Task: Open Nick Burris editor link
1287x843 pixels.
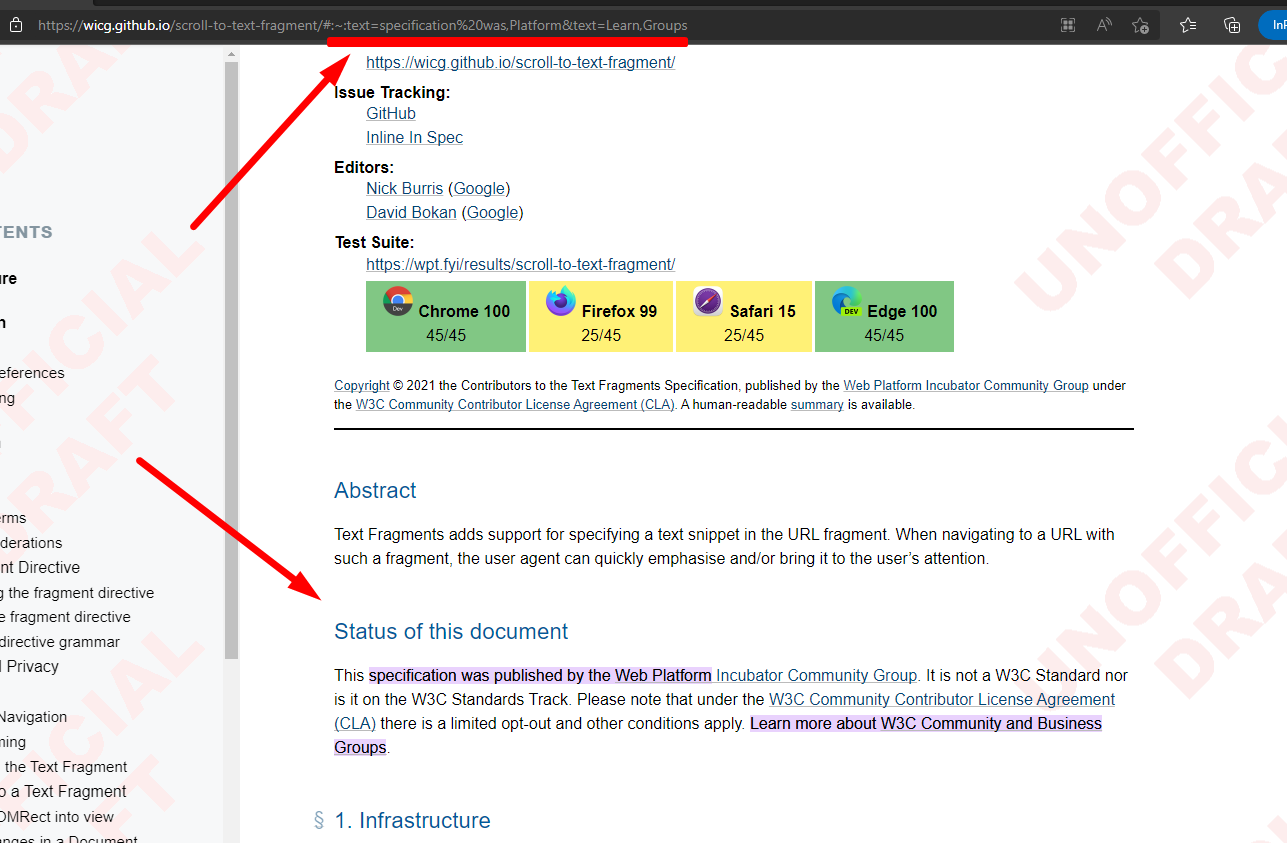Action: pyautogui.click(x=404, y=188)
